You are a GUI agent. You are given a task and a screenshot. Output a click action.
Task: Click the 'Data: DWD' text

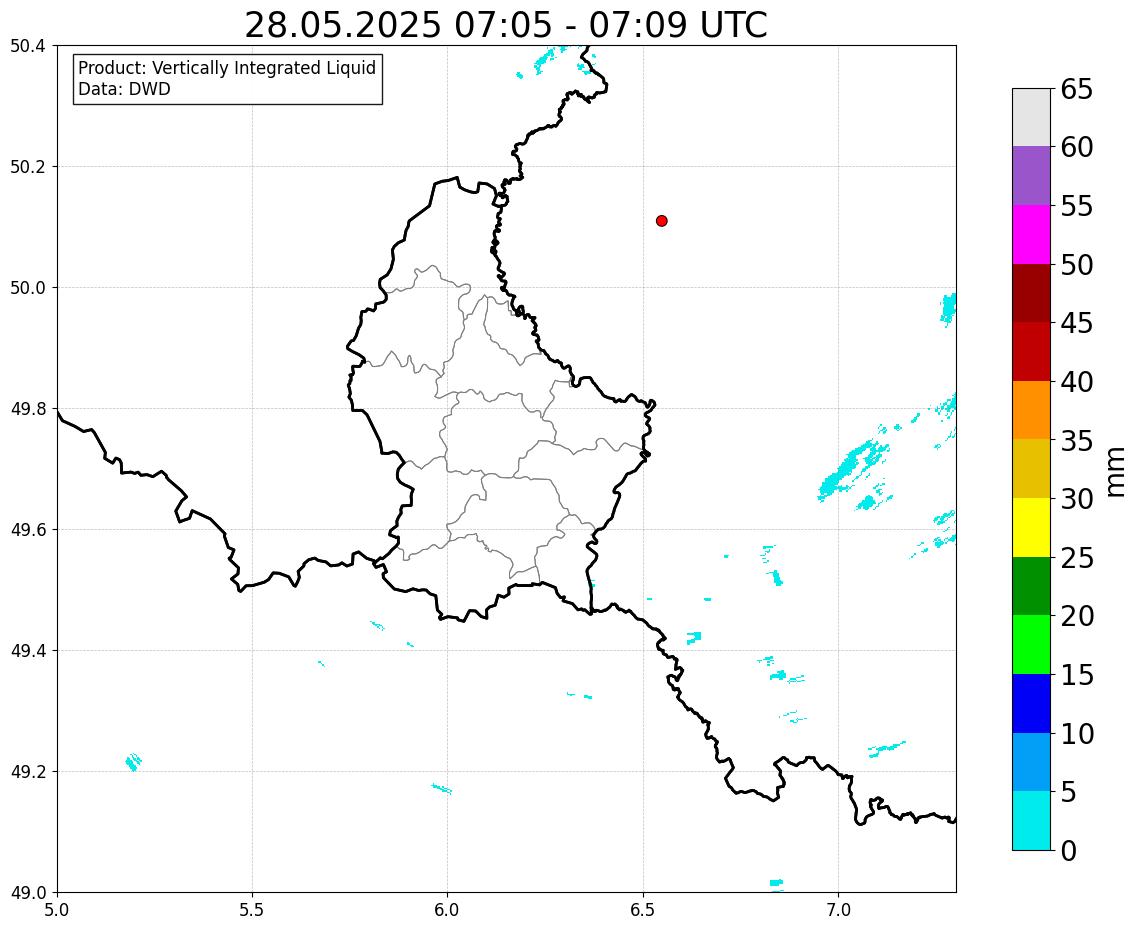[x=124, y=89]
